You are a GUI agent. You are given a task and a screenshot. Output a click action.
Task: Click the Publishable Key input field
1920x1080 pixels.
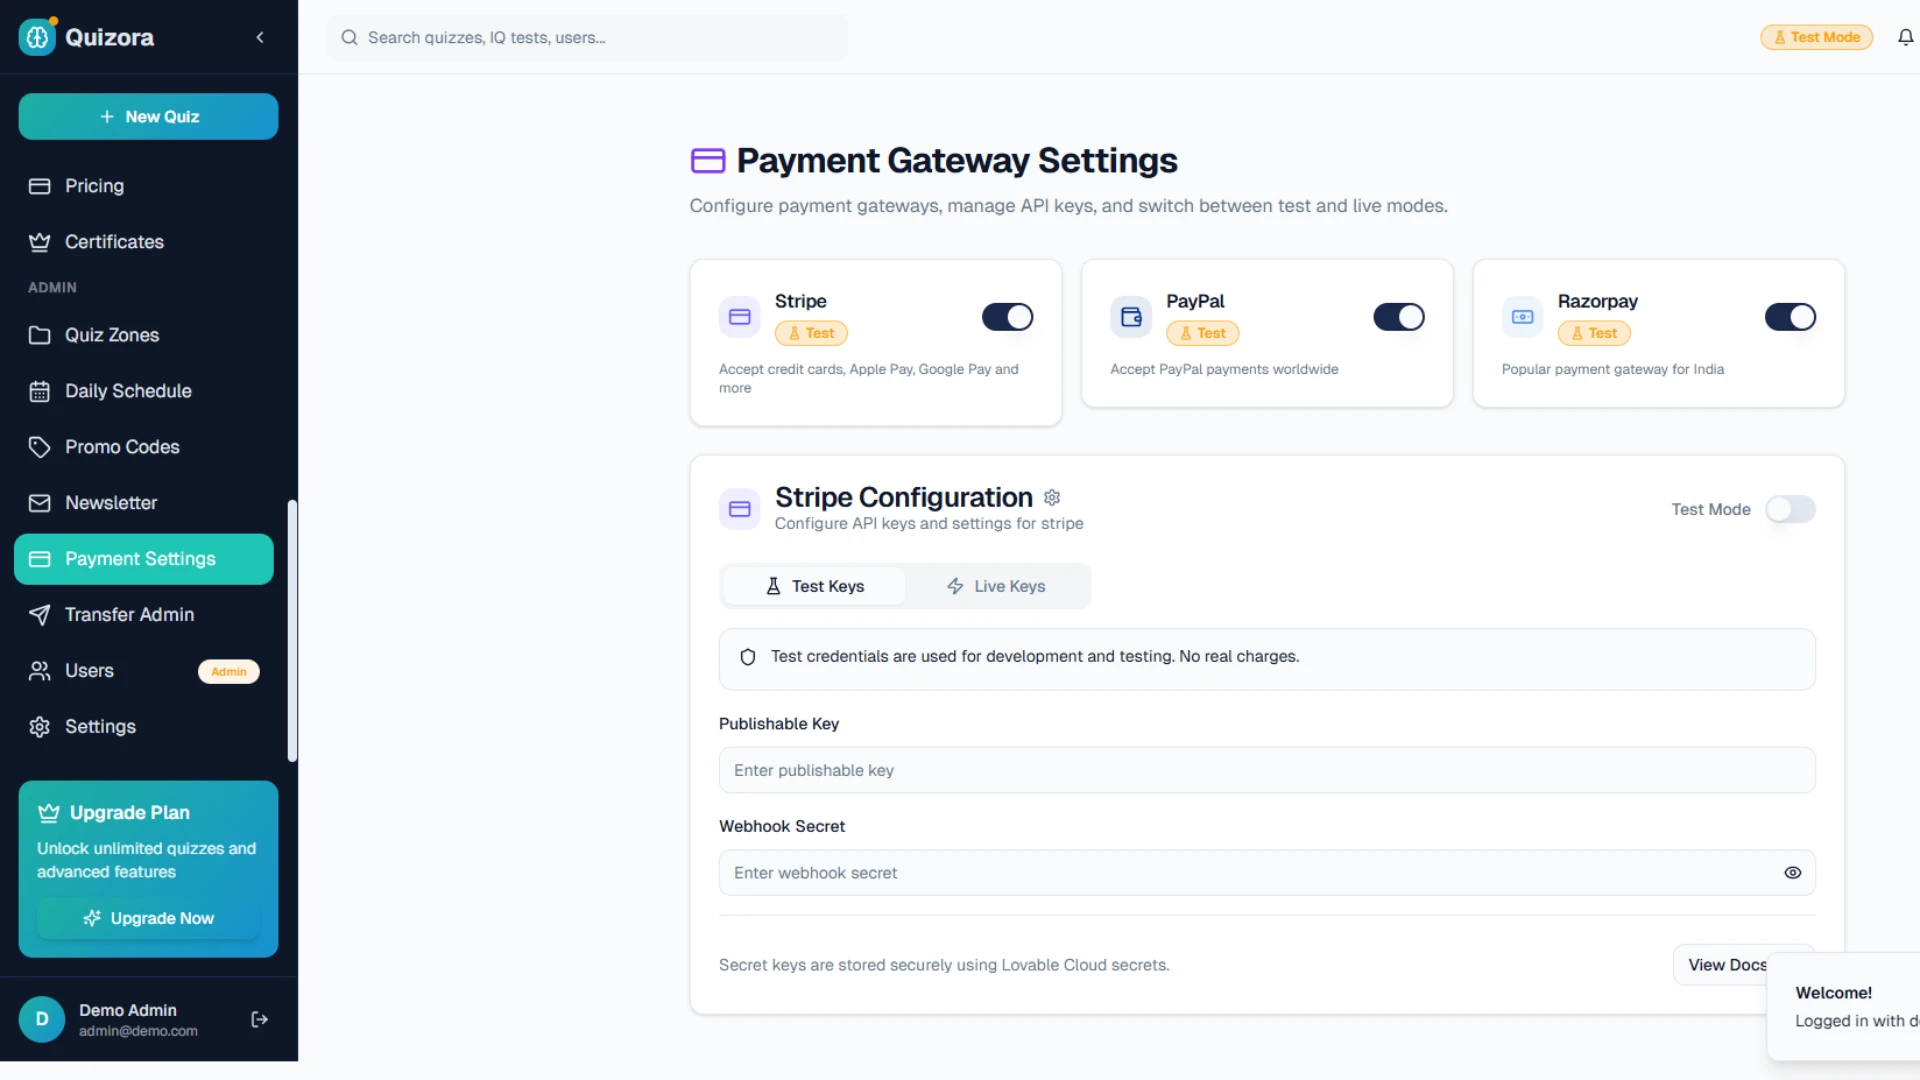(x=1267, y=770)
